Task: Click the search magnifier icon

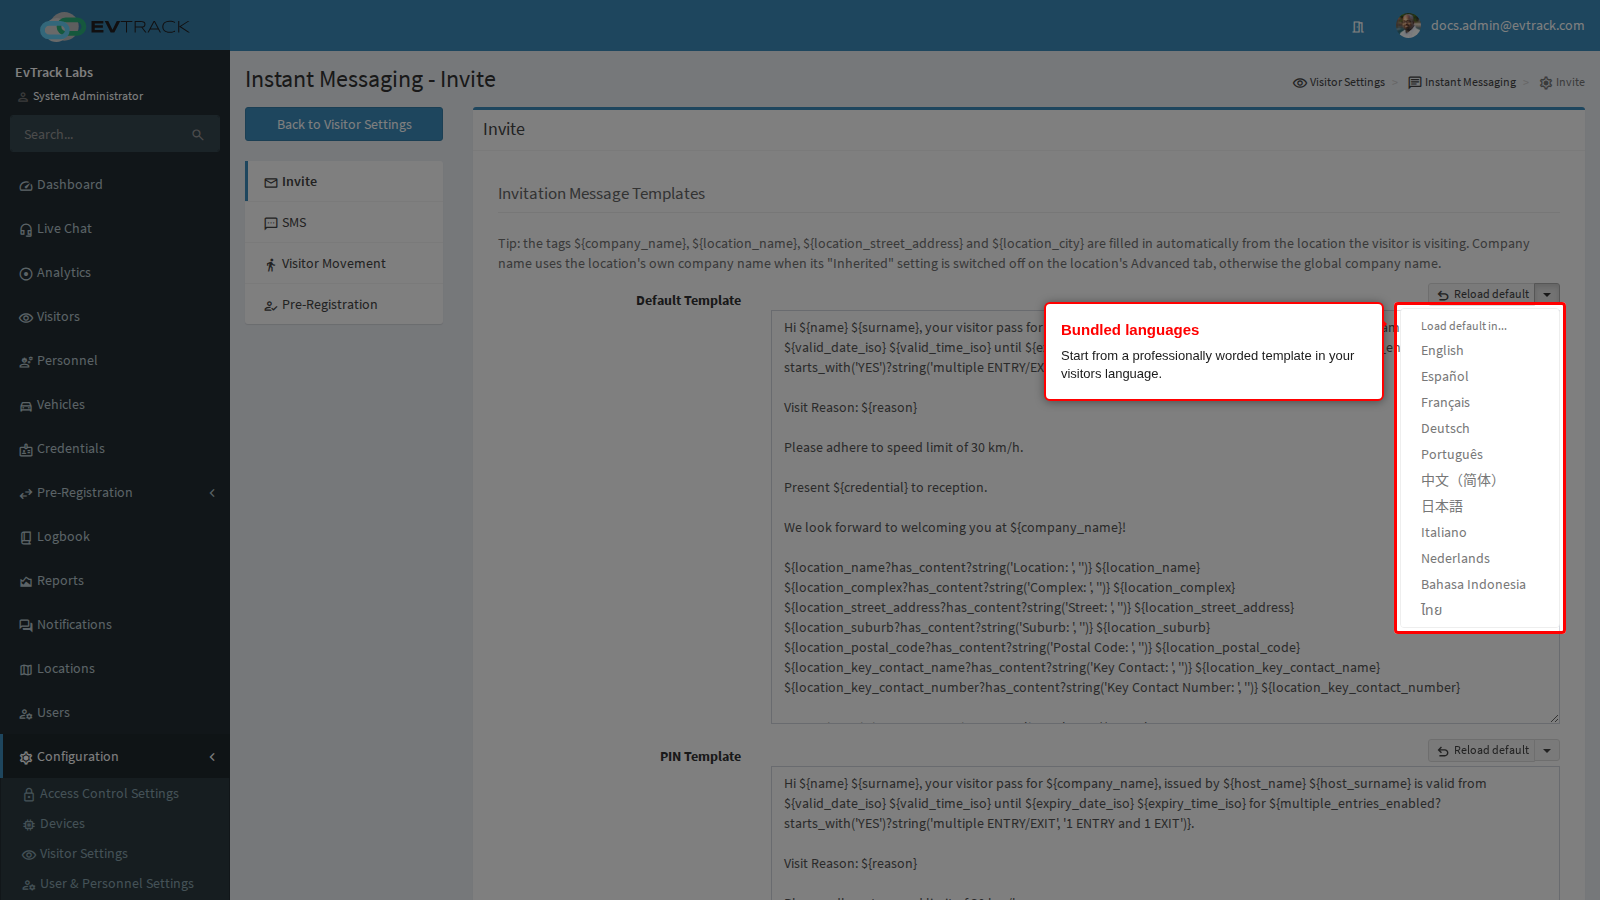Action: tap(198, 134)
